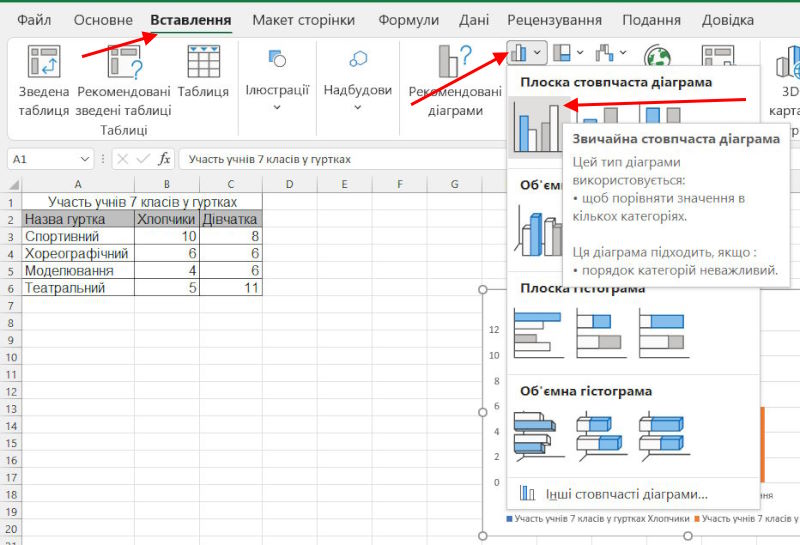The width and height of the screenshot is (800, 545).
Task: Click the Recommended Charts icon (Рекомендовані діаграми)
Action: [455, 80]
